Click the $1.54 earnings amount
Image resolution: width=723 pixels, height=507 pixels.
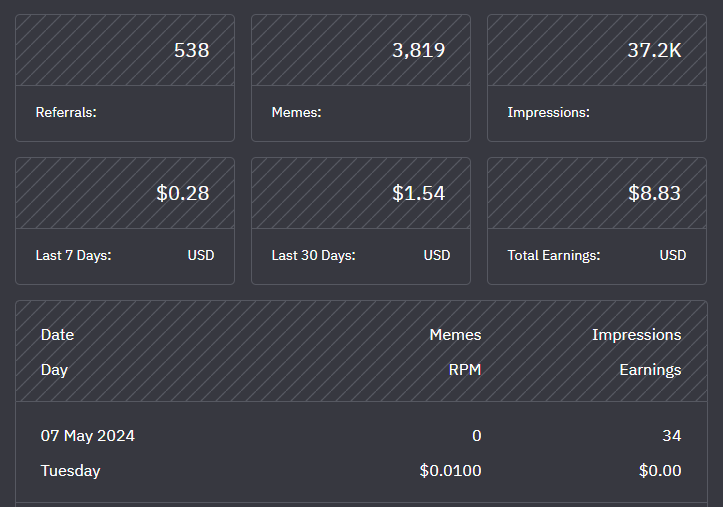(418, 193)
